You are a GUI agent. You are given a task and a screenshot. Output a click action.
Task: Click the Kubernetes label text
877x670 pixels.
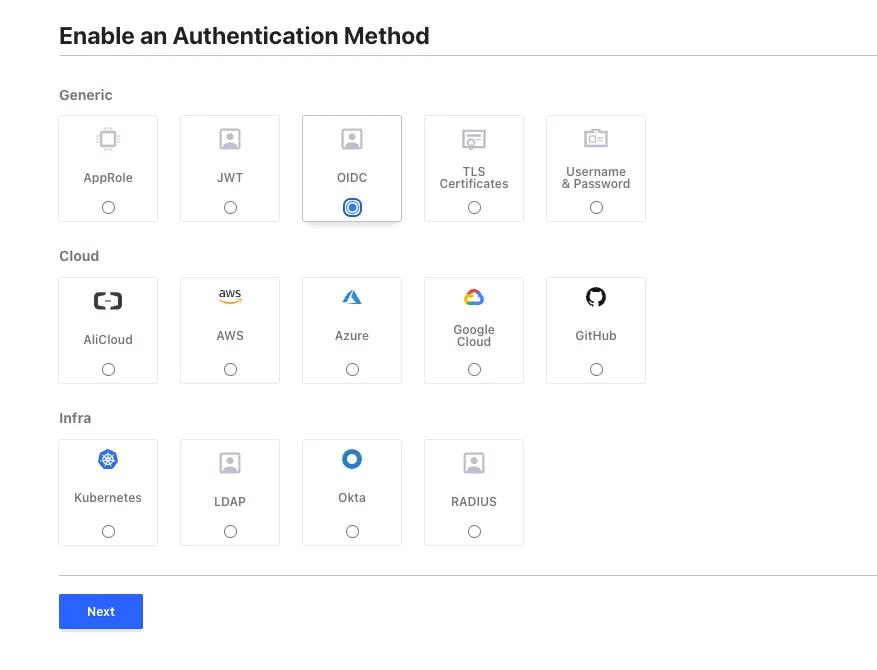108,498
